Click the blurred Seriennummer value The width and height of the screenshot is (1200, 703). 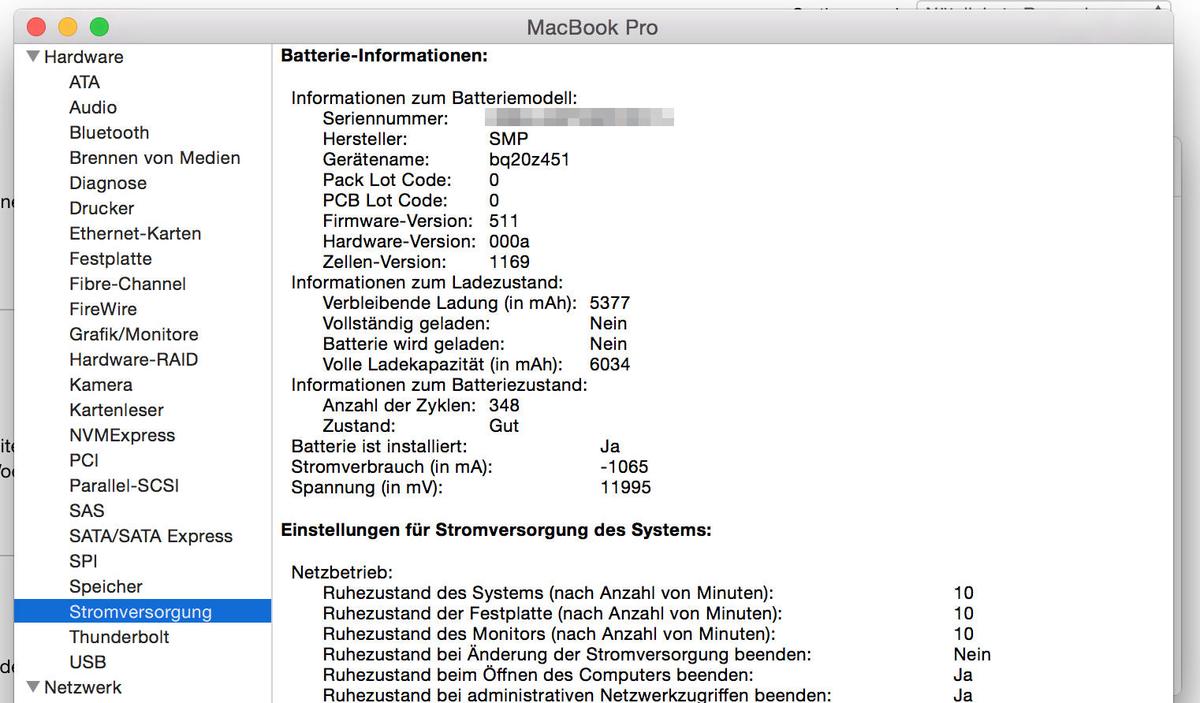pos(581,118)
